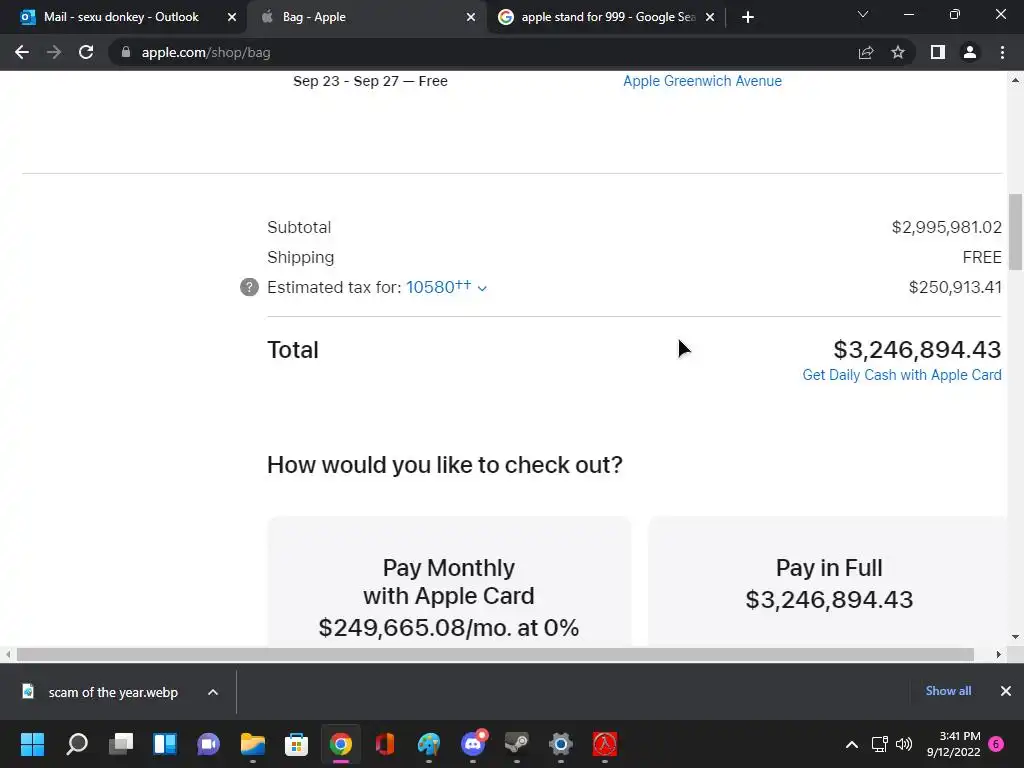
Task: Open Microsoft Office from taskbar
Action: pos(385,744)
